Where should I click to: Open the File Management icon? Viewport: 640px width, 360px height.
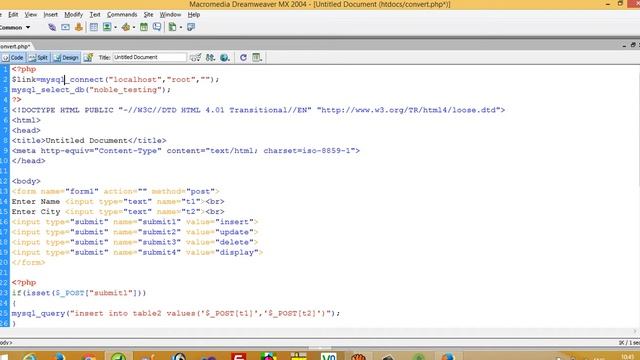tap(210, 58)
